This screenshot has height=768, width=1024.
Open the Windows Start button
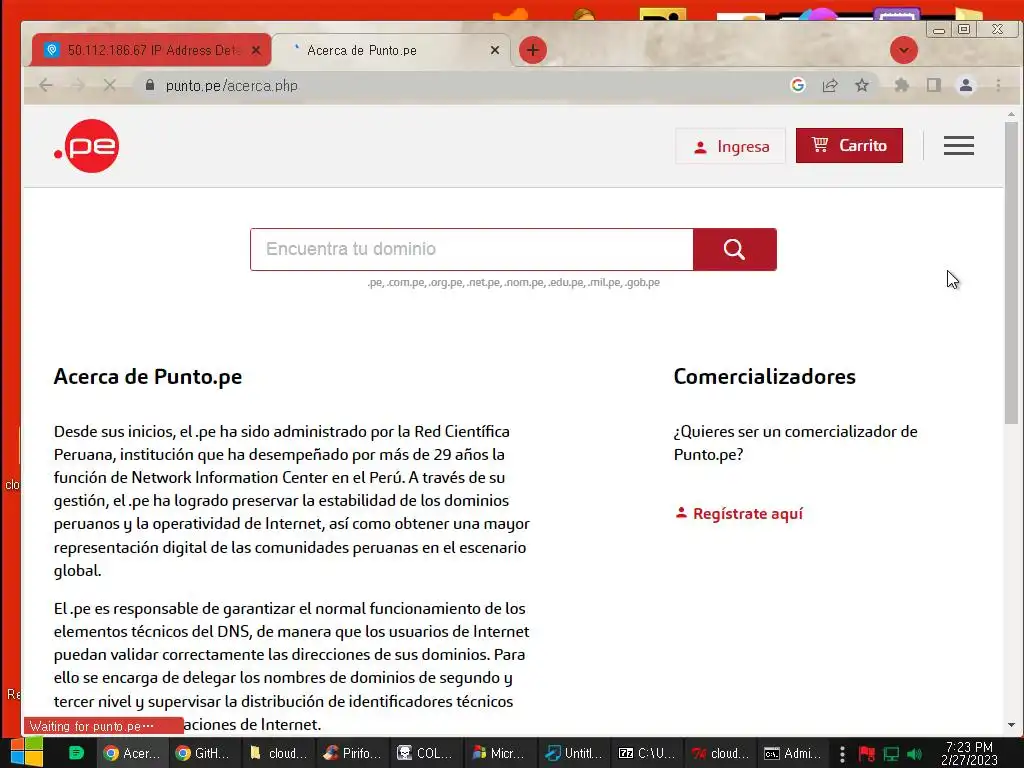point(26,753)
